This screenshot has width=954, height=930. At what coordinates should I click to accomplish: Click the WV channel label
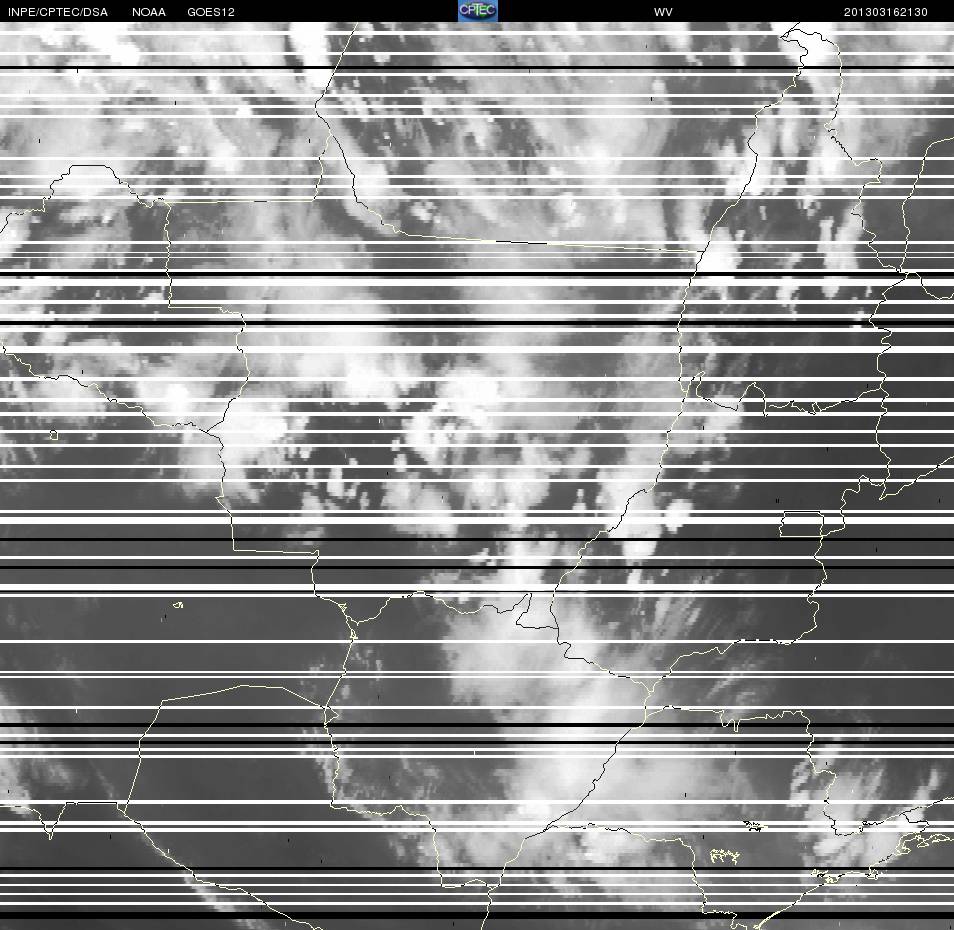(663, 12)
